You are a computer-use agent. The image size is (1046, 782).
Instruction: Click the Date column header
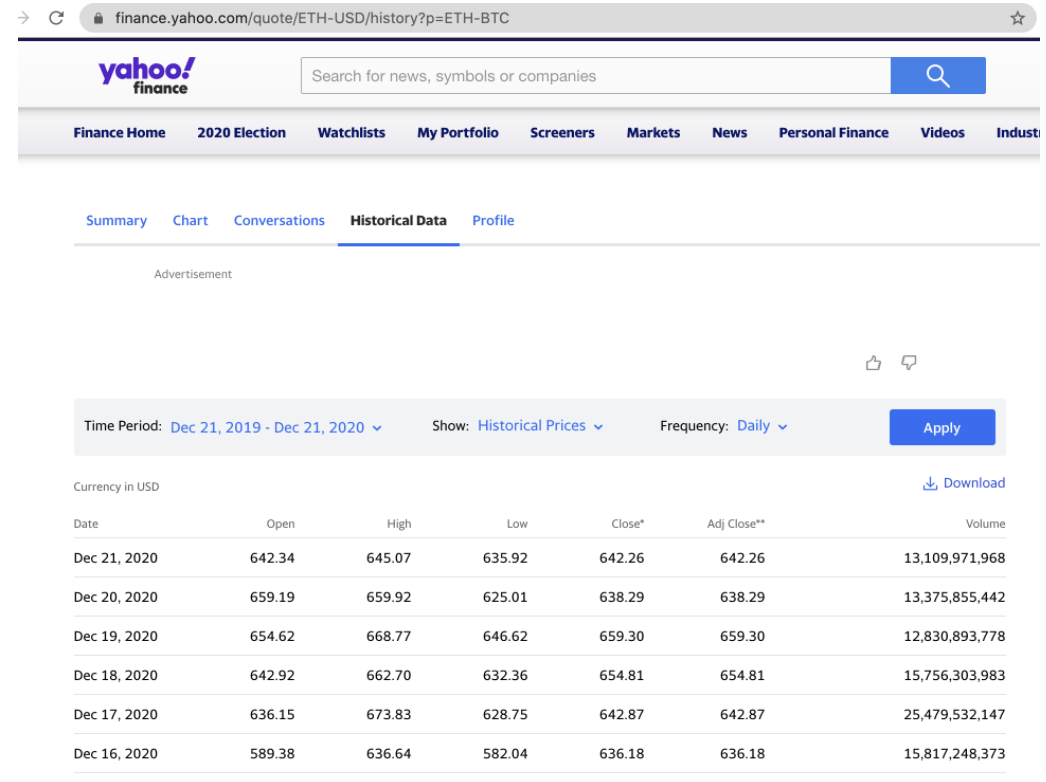point(86,524)
